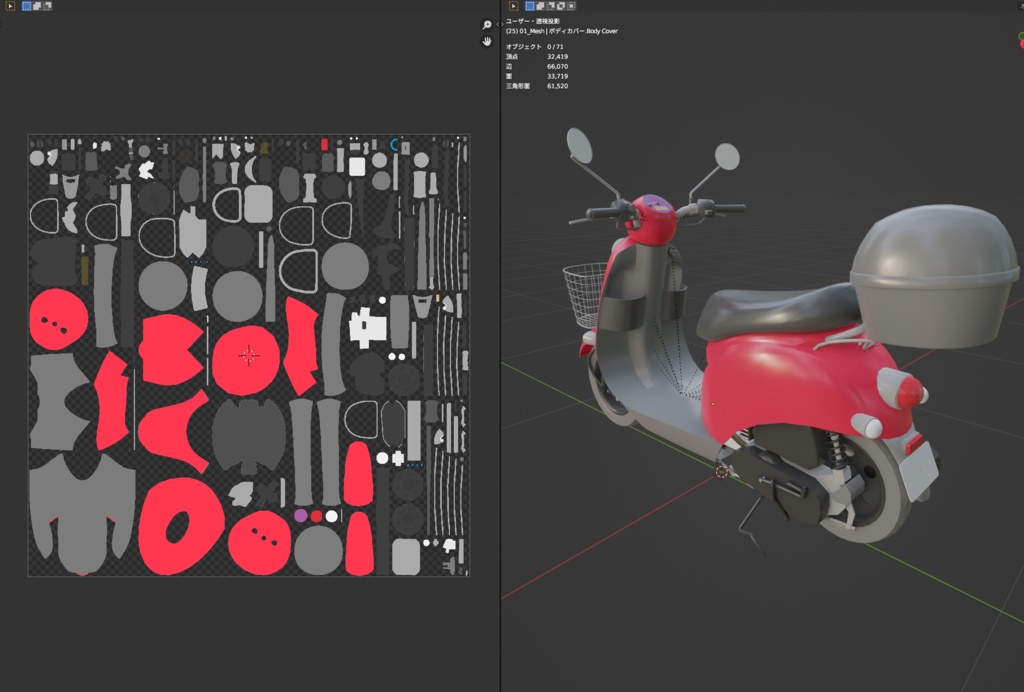Click the purple dot in the UV map
This screenshot has width=1024, height=692.
(x=300, y=516)
